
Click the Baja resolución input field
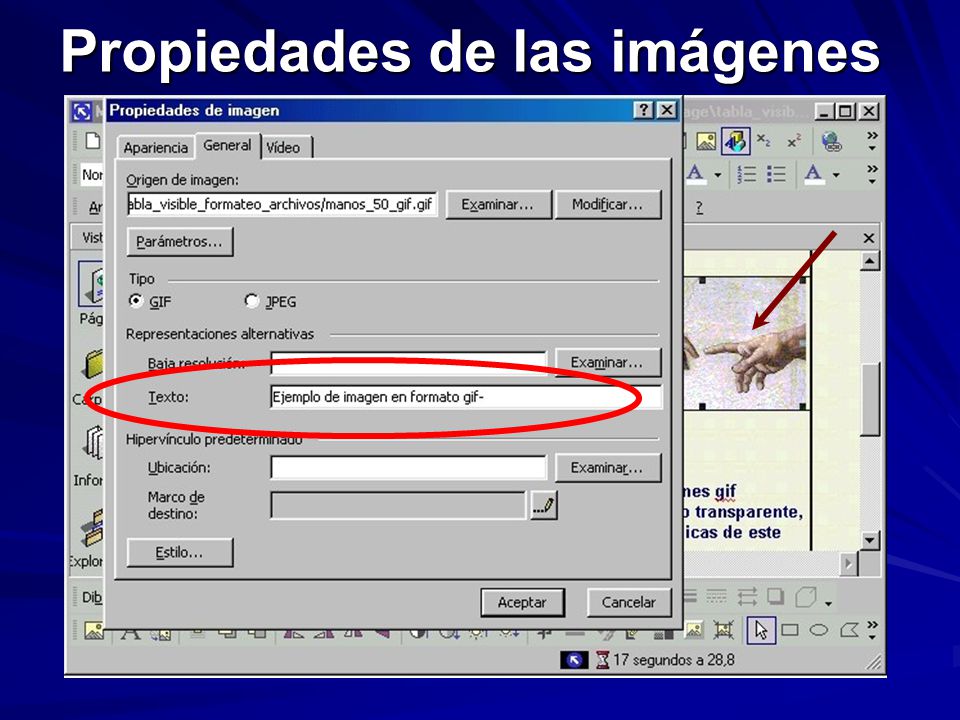[x=408, y=362]
